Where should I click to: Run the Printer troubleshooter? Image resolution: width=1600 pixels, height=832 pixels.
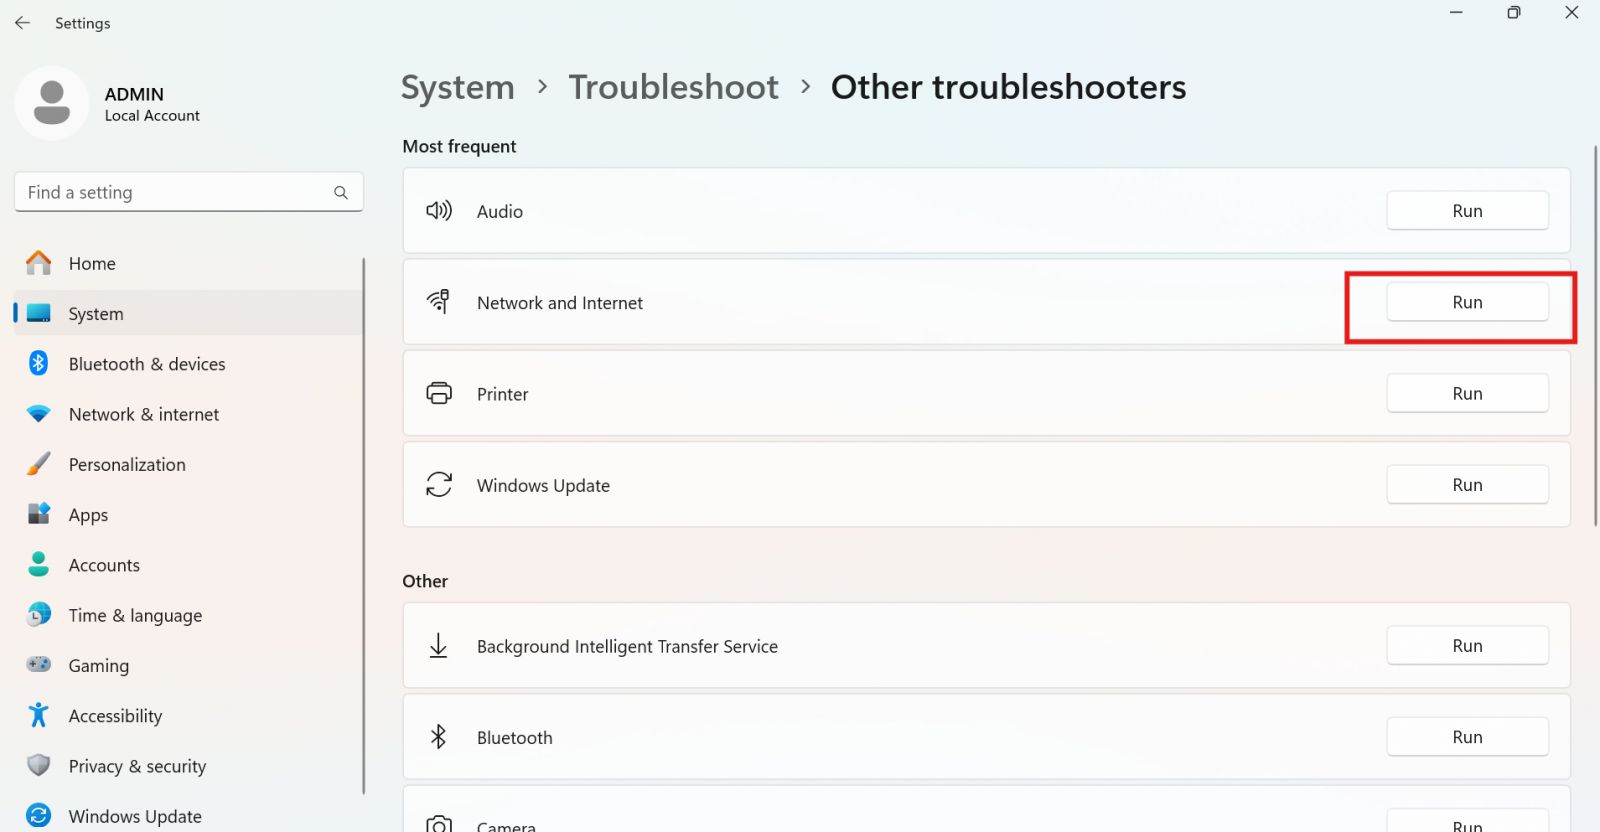1467,393
